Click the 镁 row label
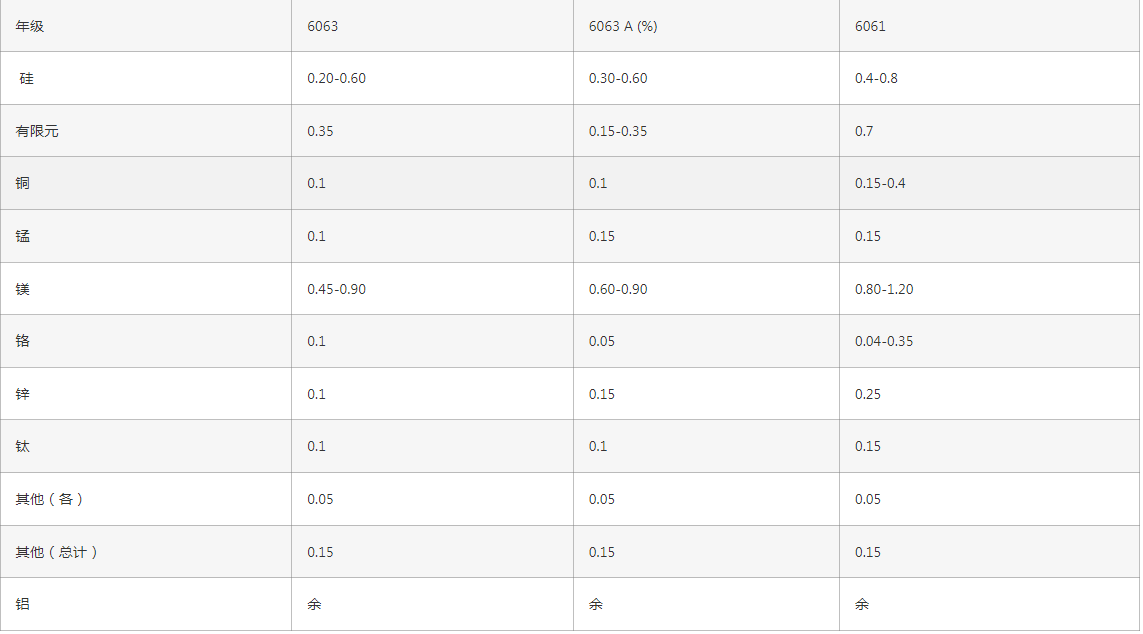 pyautogui.click(x=23, y=289)
